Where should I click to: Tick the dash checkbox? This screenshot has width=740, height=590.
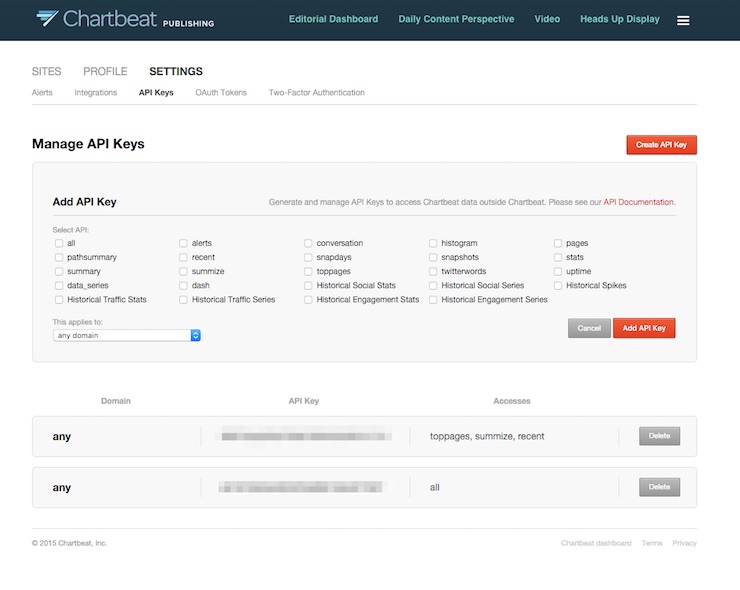coord(183,286)
